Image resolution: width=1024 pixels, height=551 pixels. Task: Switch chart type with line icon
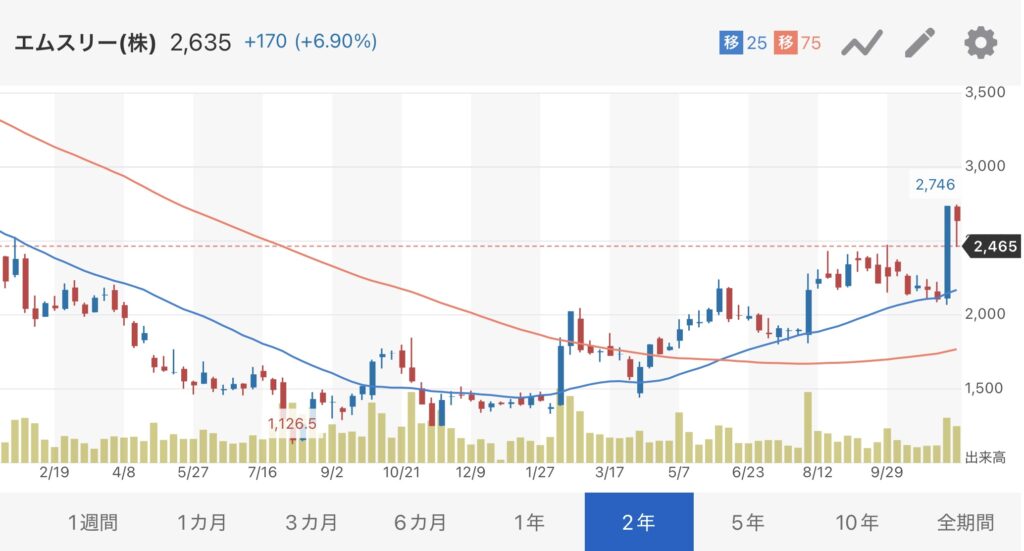860,43
